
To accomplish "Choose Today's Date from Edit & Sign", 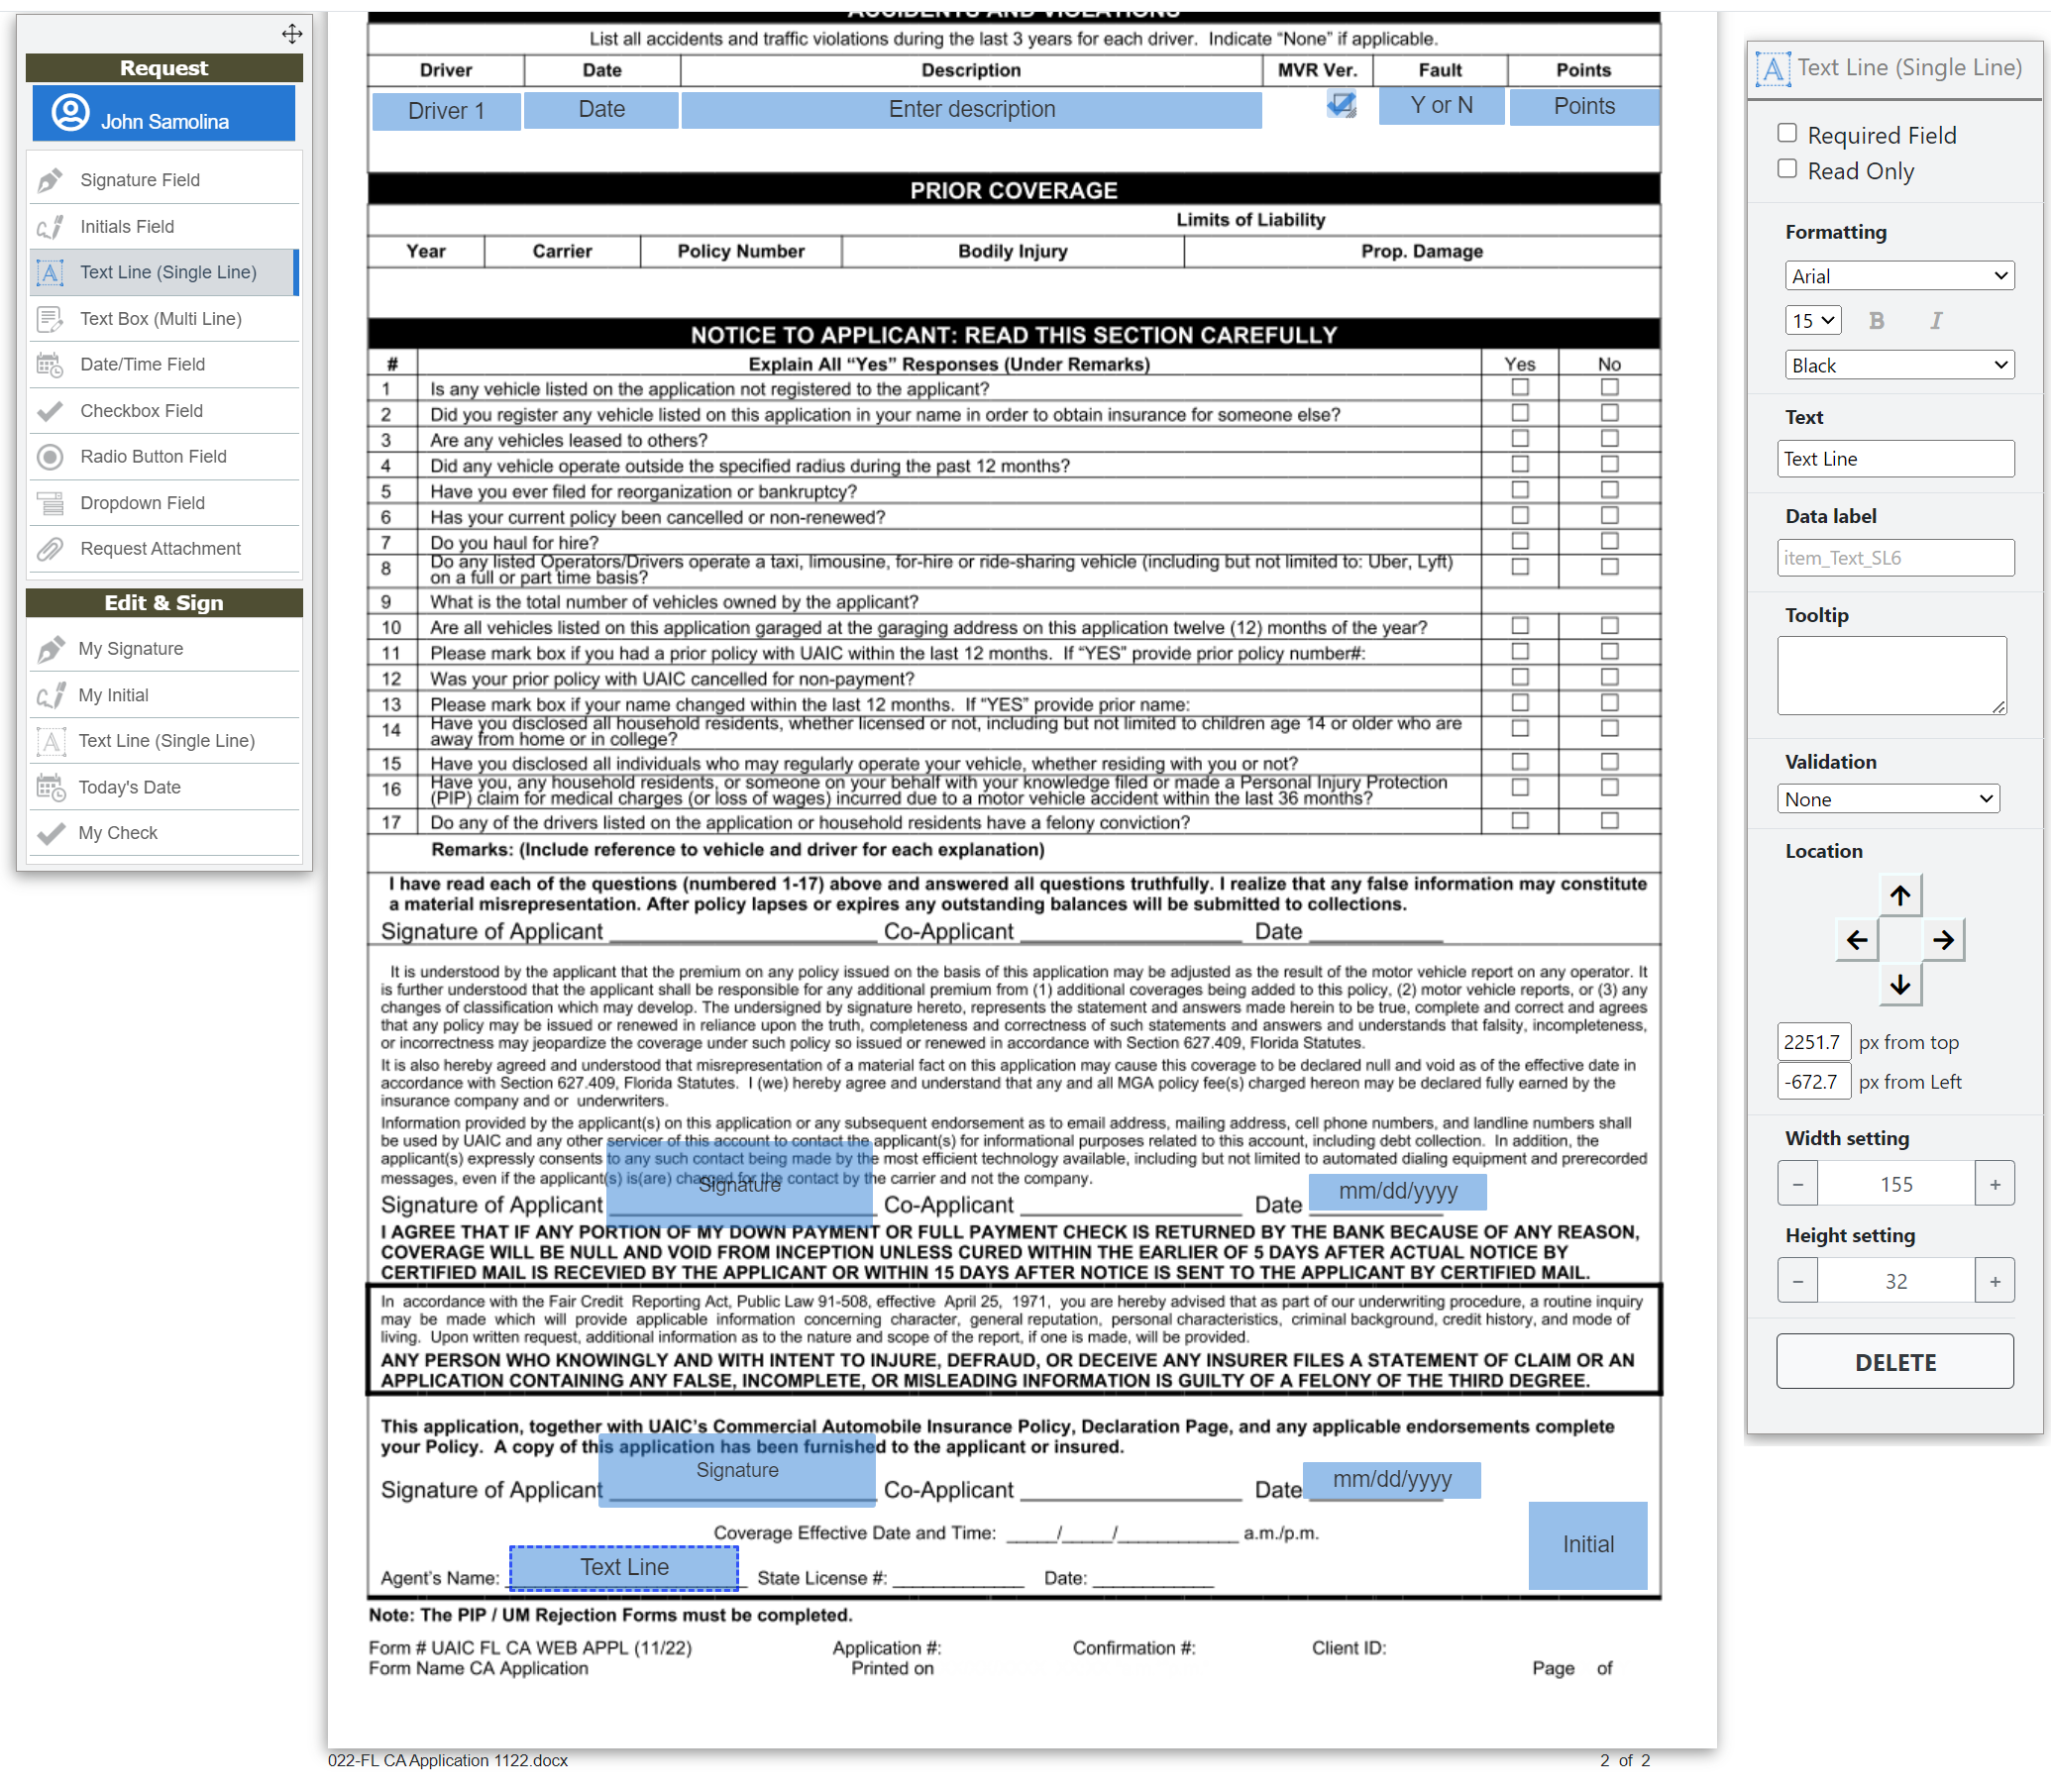I will click(x=129, y=788).
